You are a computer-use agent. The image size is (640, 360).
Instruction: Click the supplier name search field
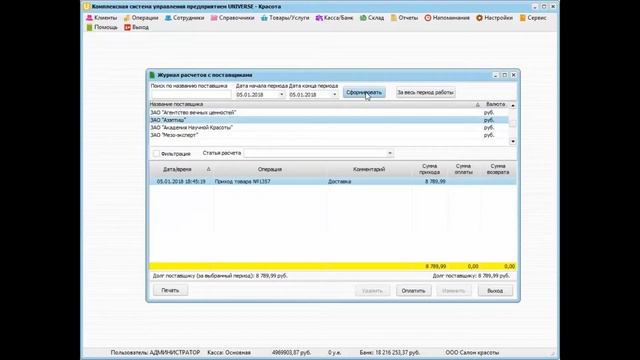191,95
